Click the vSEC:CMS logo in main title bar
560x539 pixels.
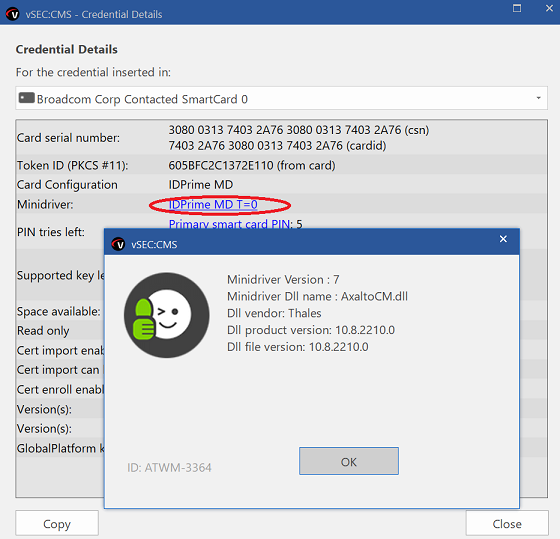(x=12, y=14)
